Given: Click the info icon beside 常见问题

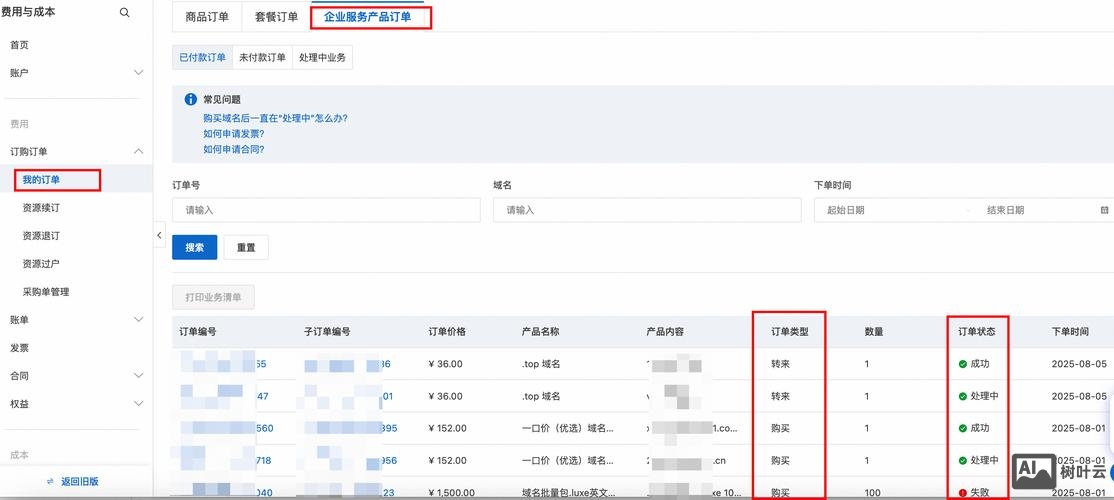Looking at the screenshot, I should click(x=190, y=99).
